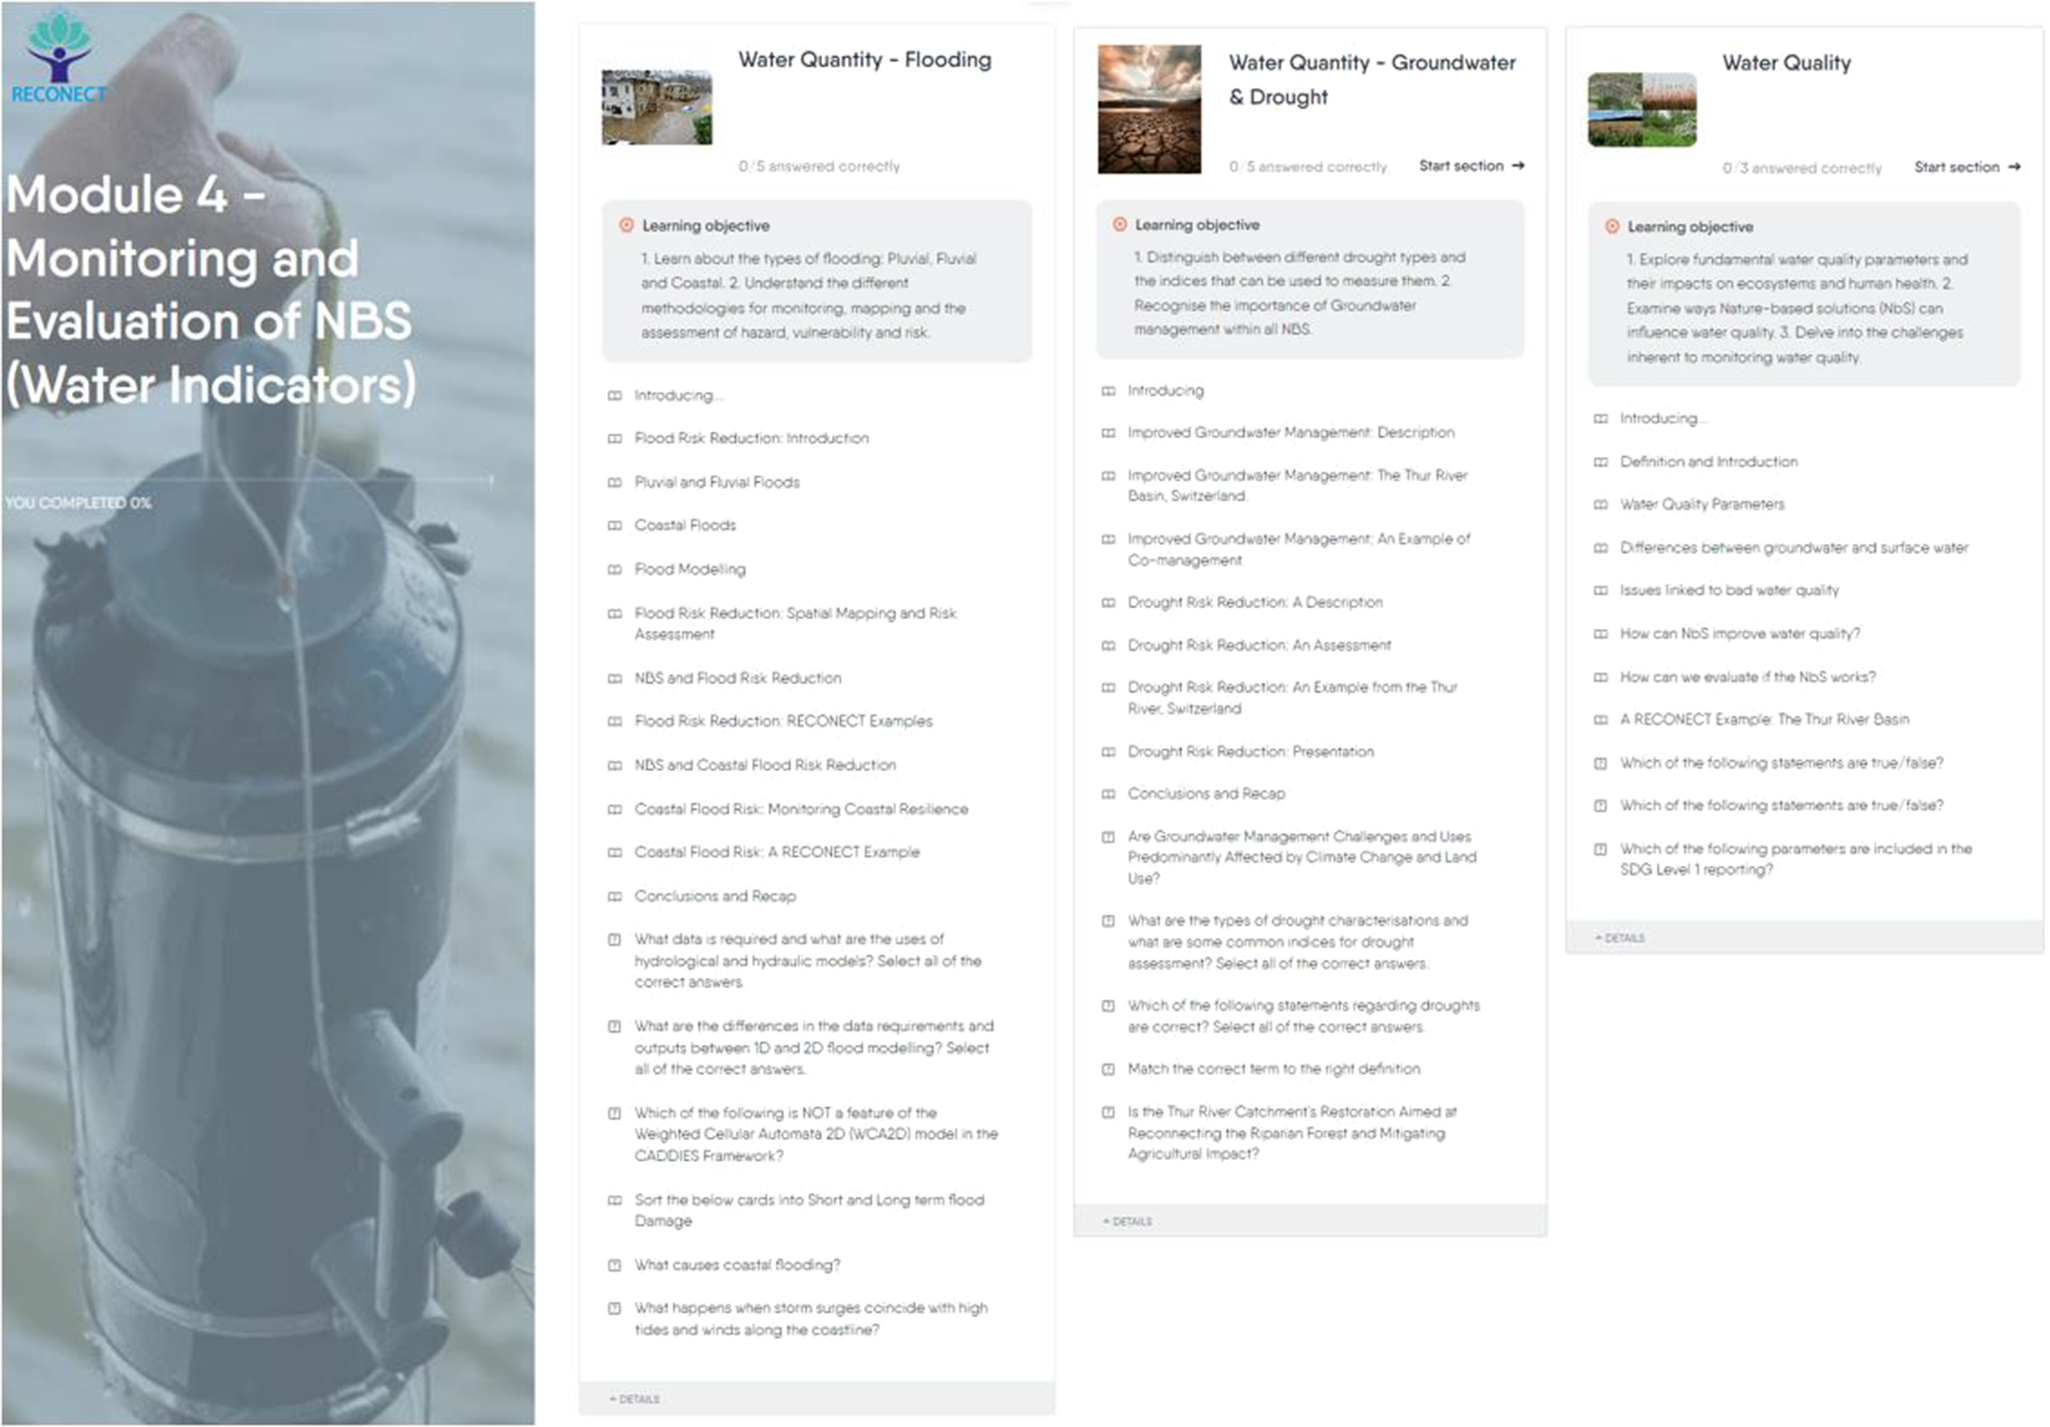This screenshot has height=1427, width=2050.
Task: Open Conclusions and Recap in Groundwater section
Action: tap(1206, 794)
